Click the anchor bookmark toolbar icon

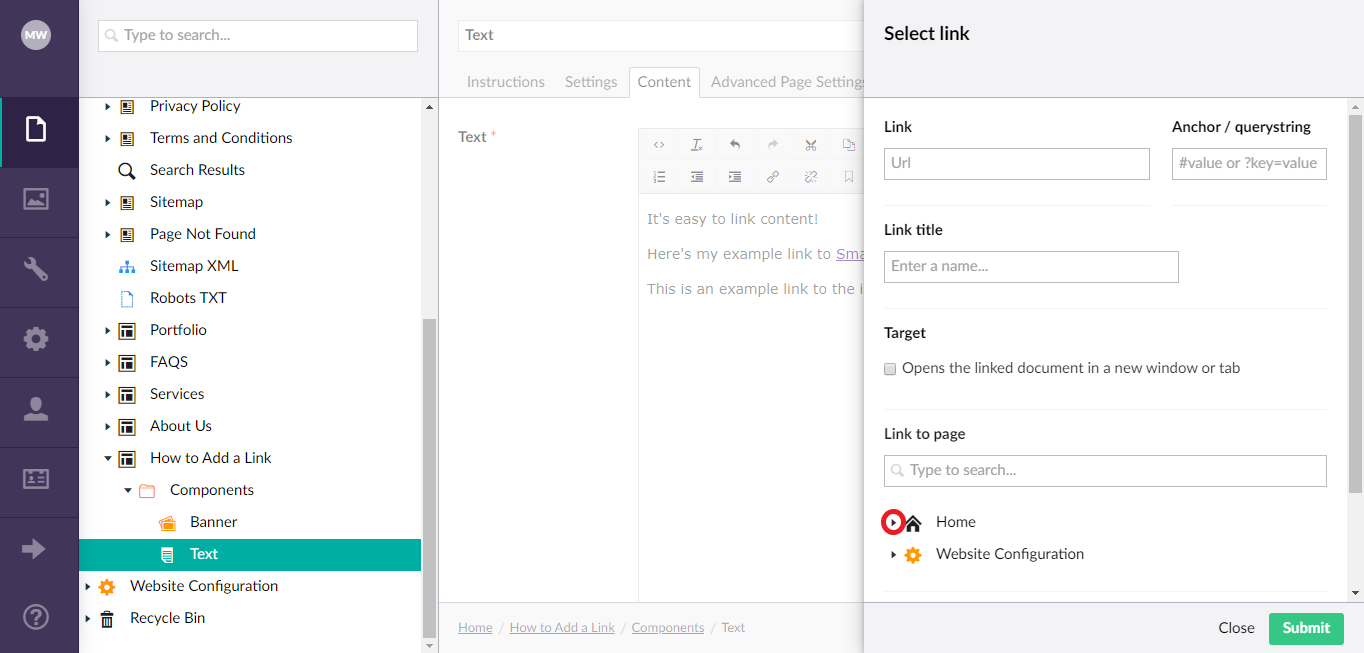click(x=849, y=177)
